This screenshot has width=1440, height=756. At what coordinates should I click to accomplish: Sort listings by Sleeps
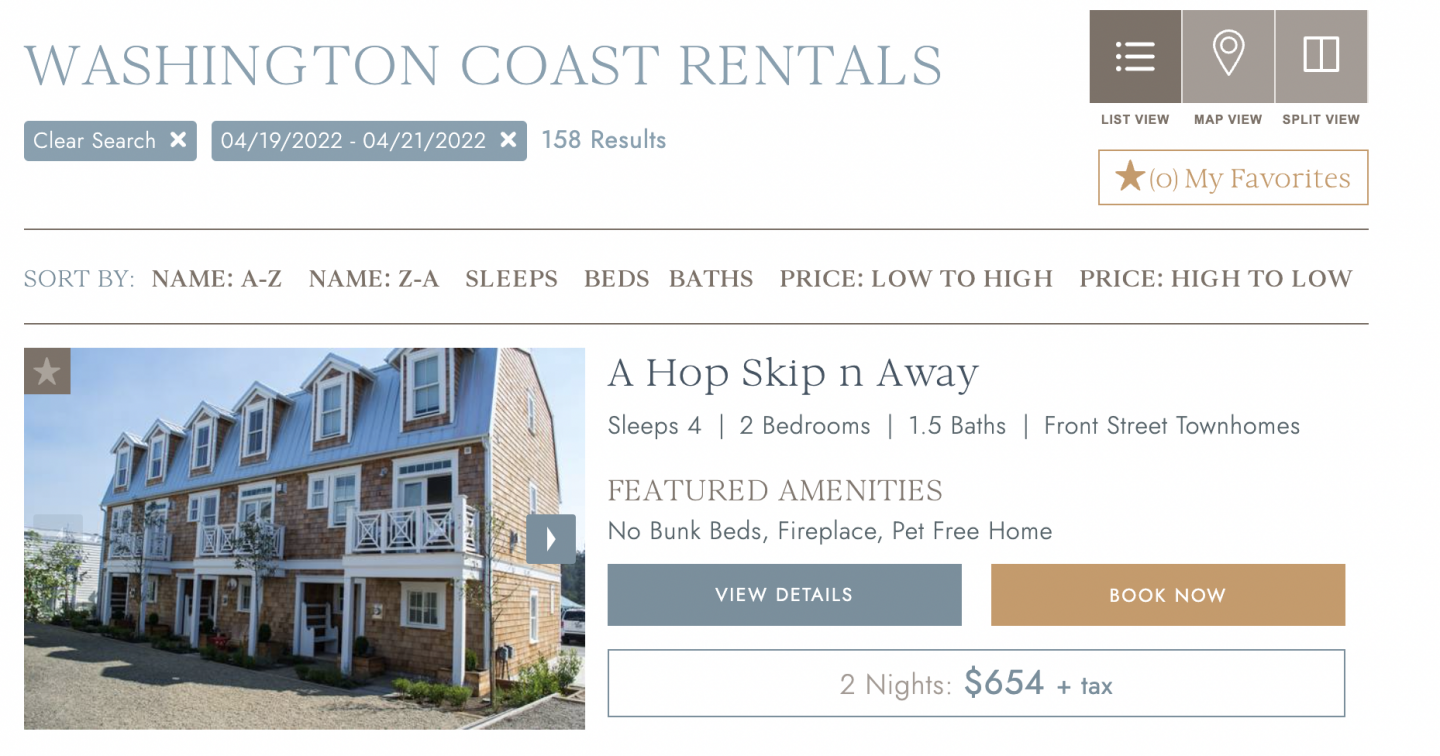511,279
